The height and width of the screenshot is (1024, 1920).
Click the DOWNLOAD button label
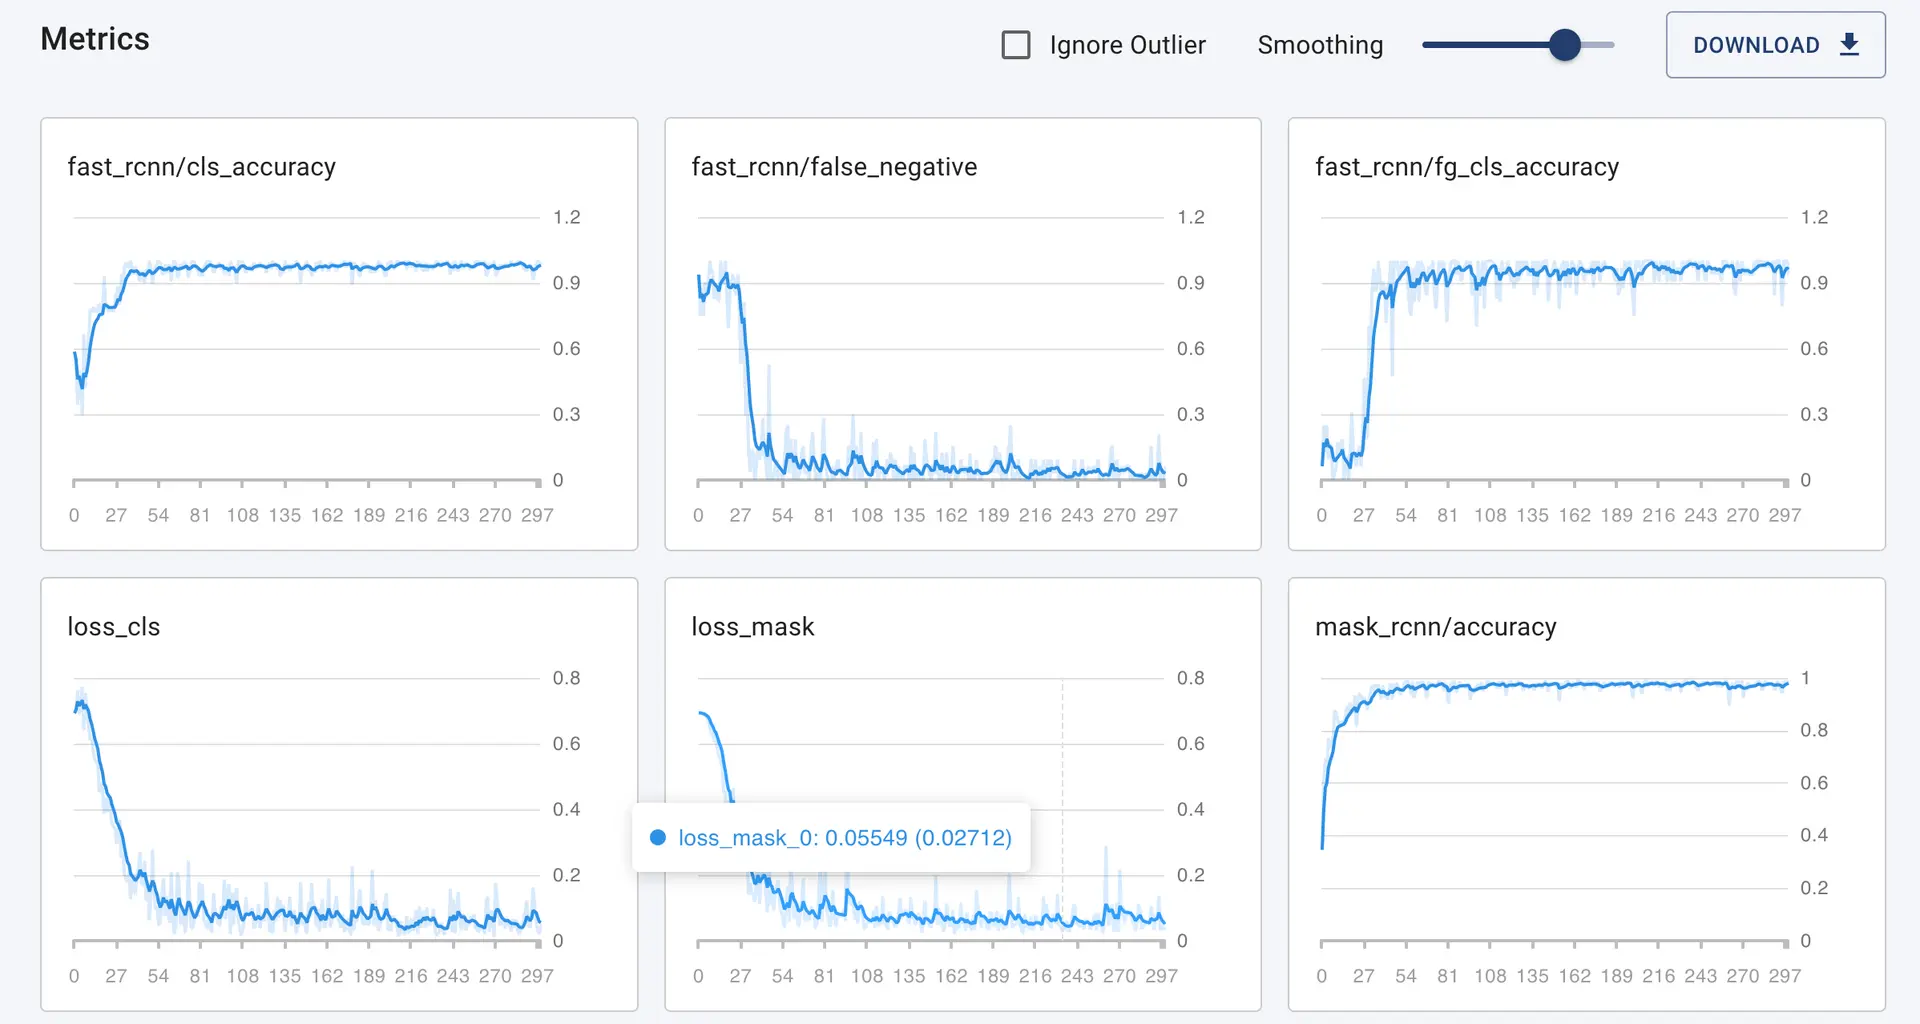coord(1756,45)
